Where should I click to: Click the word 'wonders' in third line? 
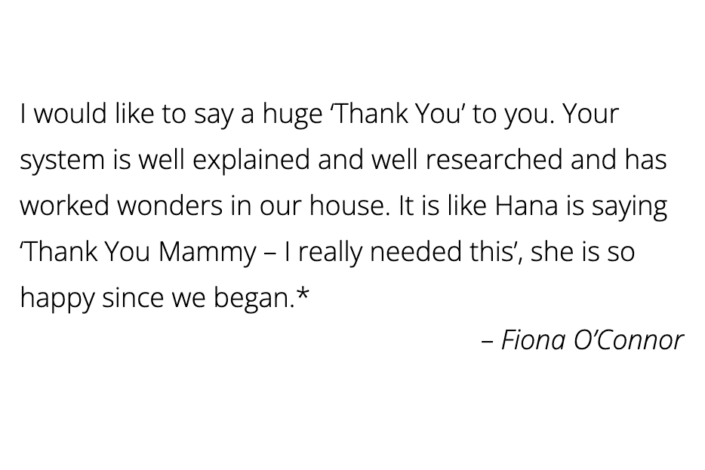170,206
